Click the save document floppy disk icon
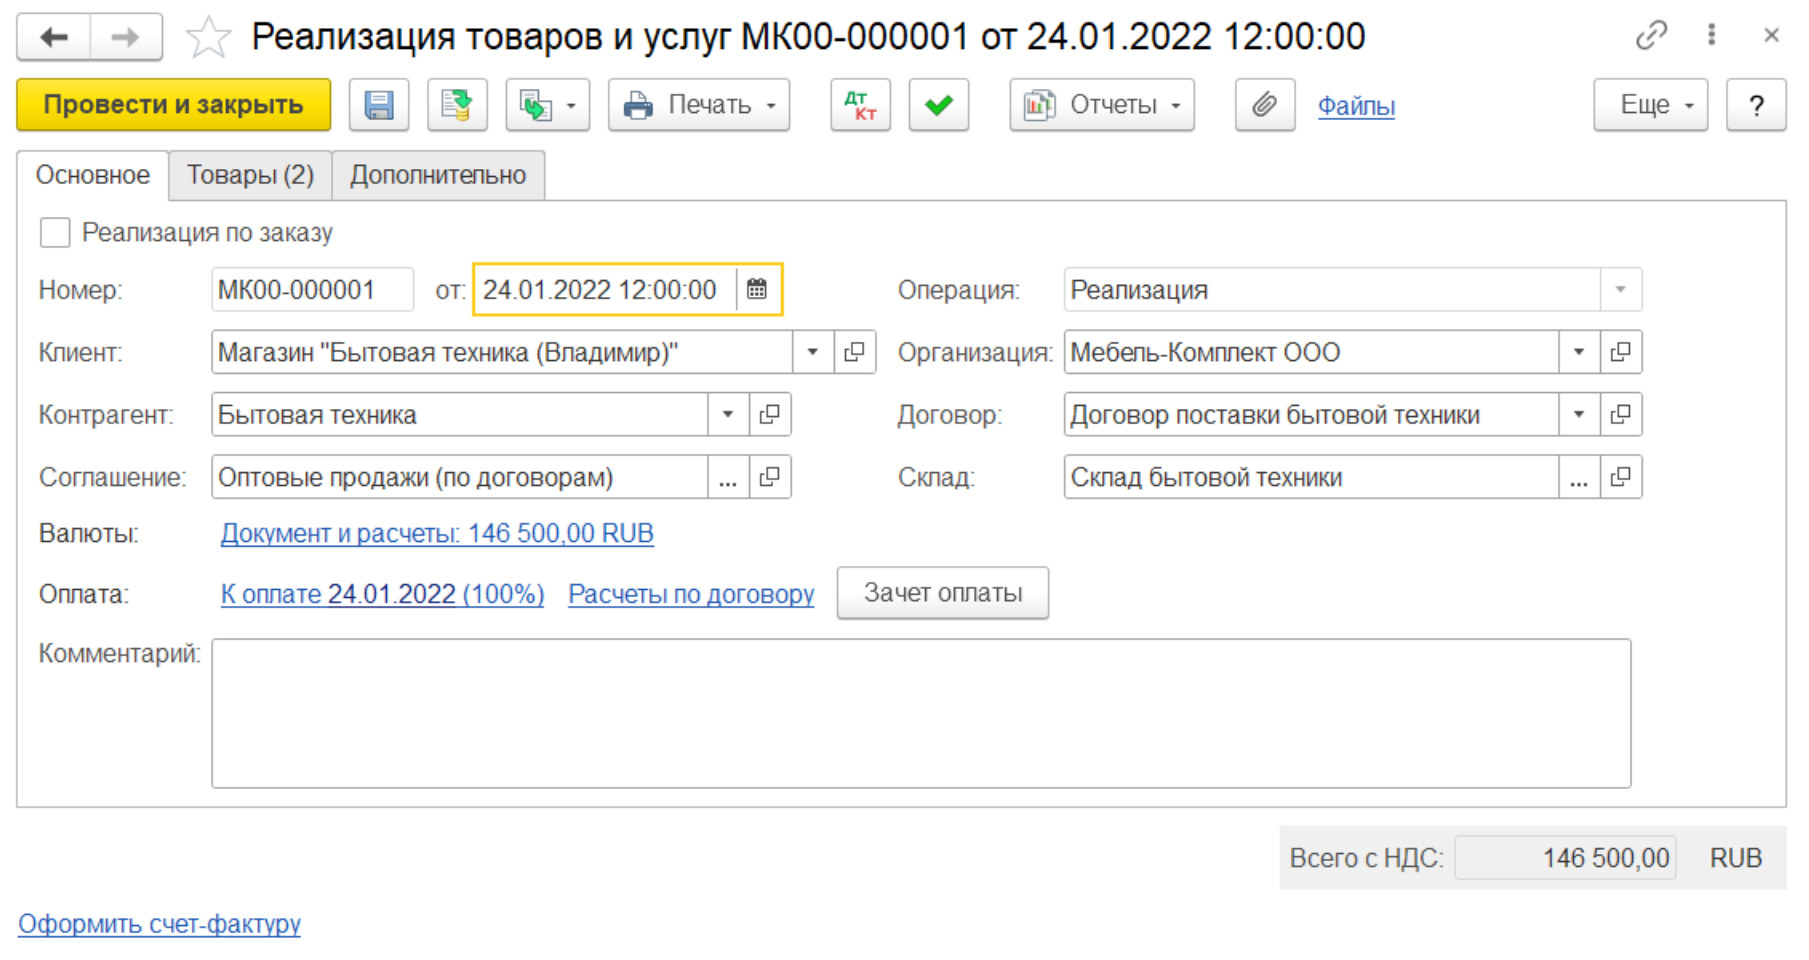This screenshot has width=1809, height=960. 379,105
